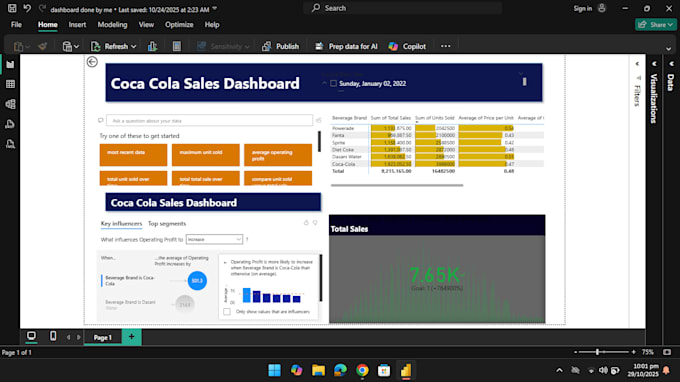Click the account avatar icon beside Sign in

tap(602, 8)
